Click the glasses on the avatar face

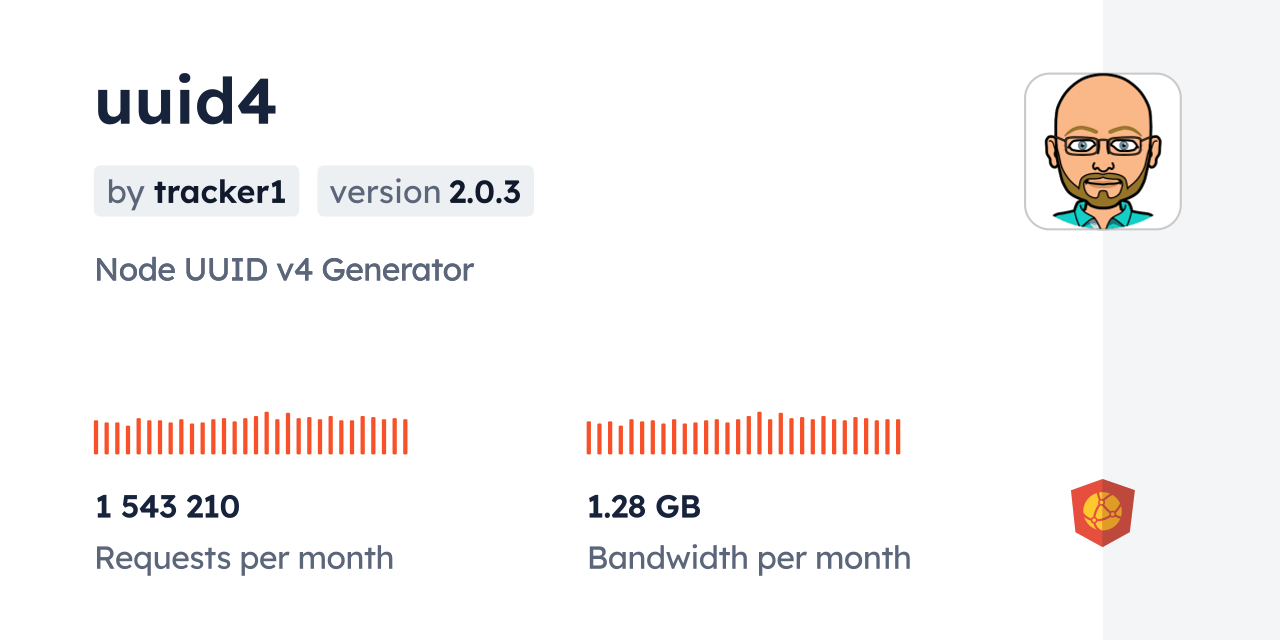click(1102, 145)
